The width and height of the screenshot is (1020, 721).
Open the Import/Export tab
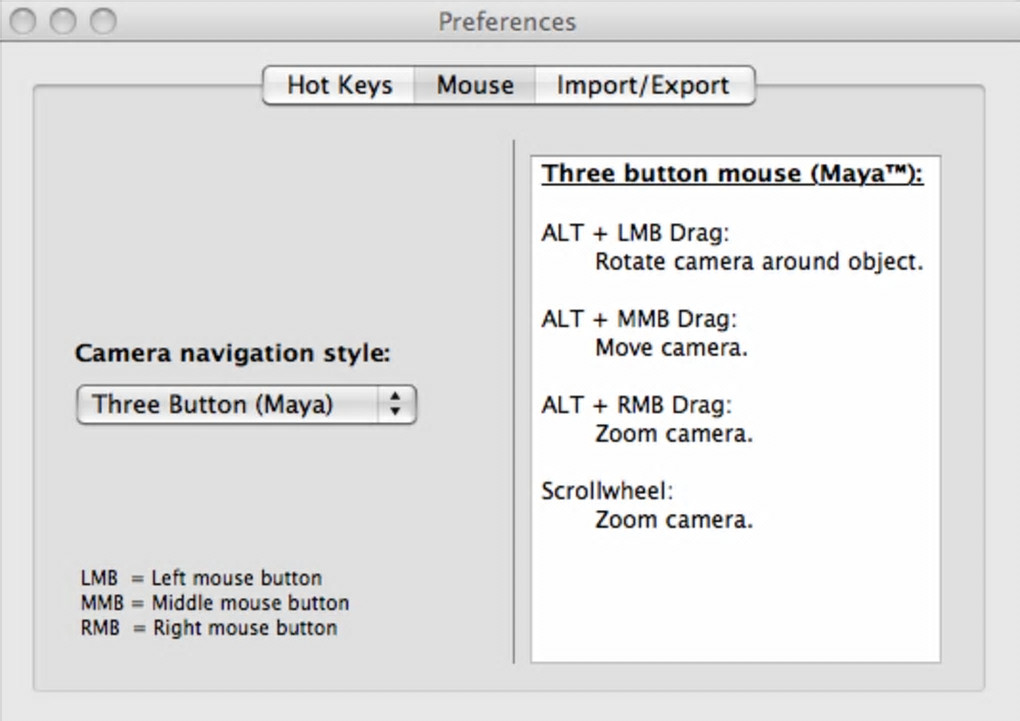[x=643, y=86]
